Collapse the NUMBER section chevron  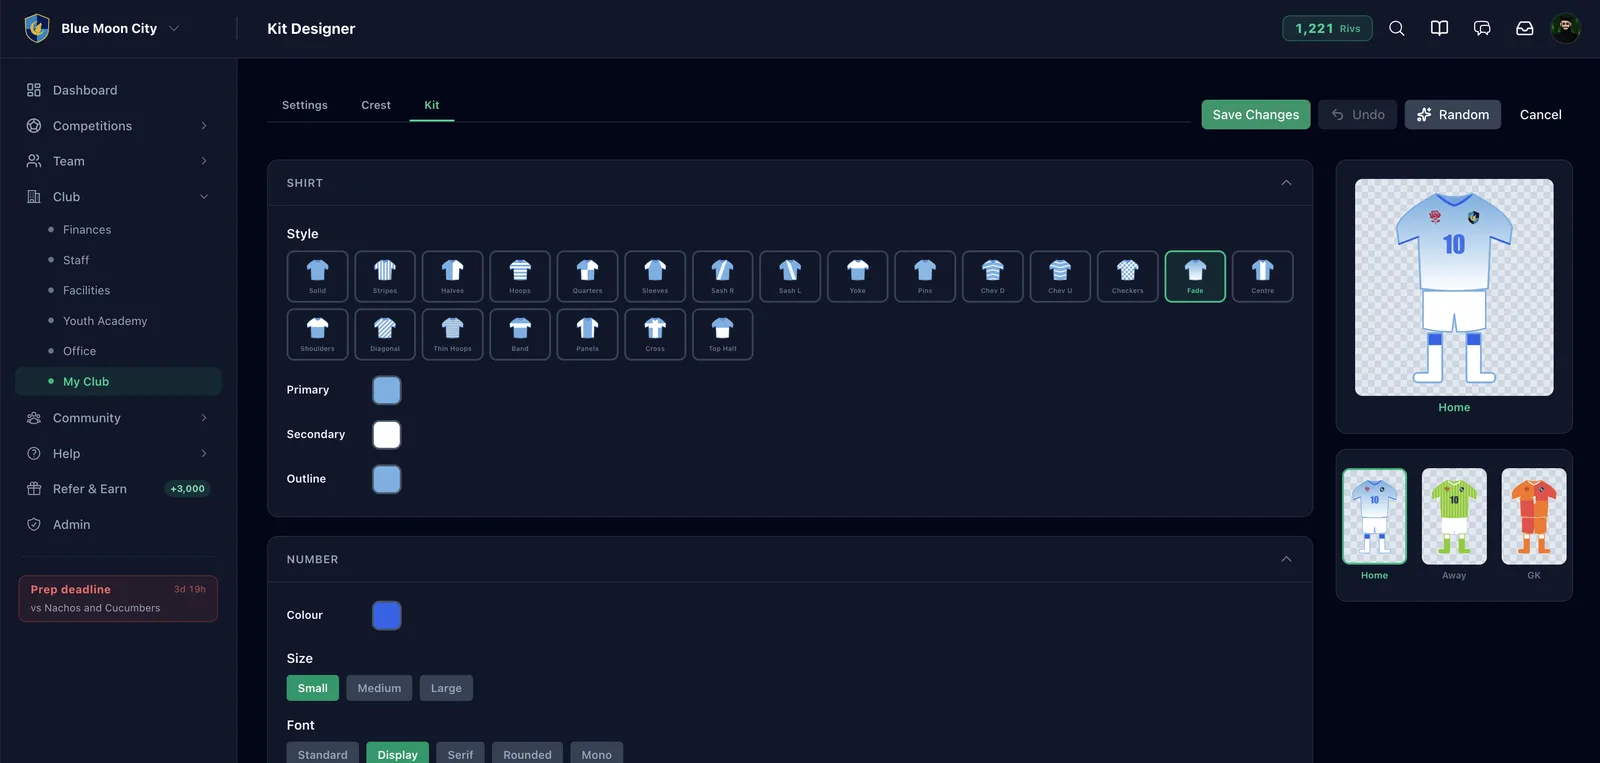click(1286, 559)
